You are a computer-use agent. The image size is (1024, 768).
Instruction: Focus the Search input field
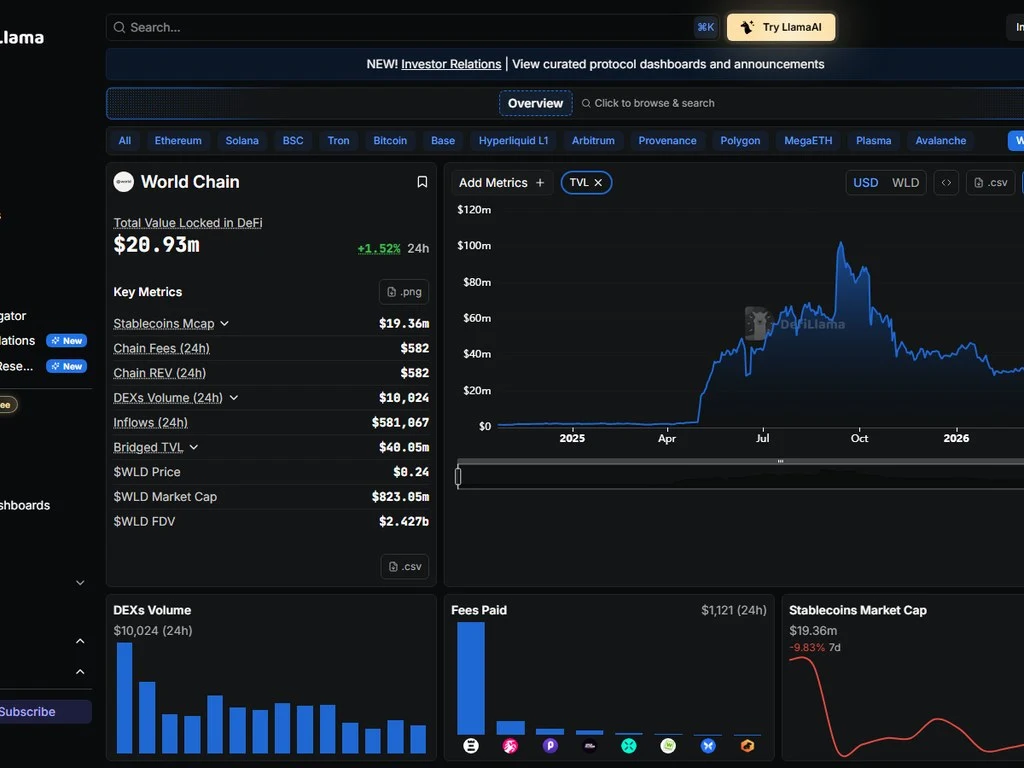pyautogui.click(x=411, y=27)
